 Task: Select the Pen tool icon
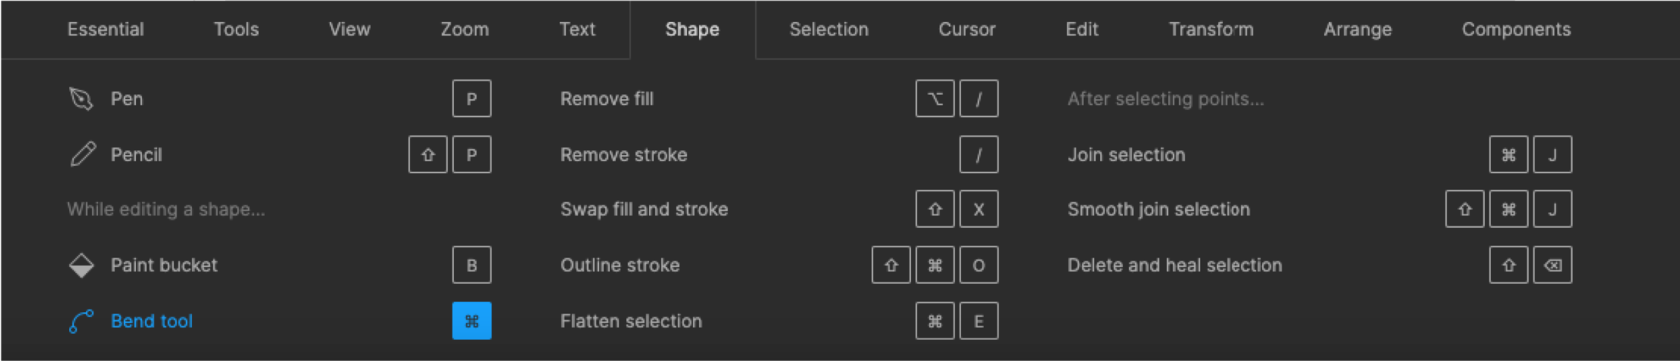pos(81,98)
